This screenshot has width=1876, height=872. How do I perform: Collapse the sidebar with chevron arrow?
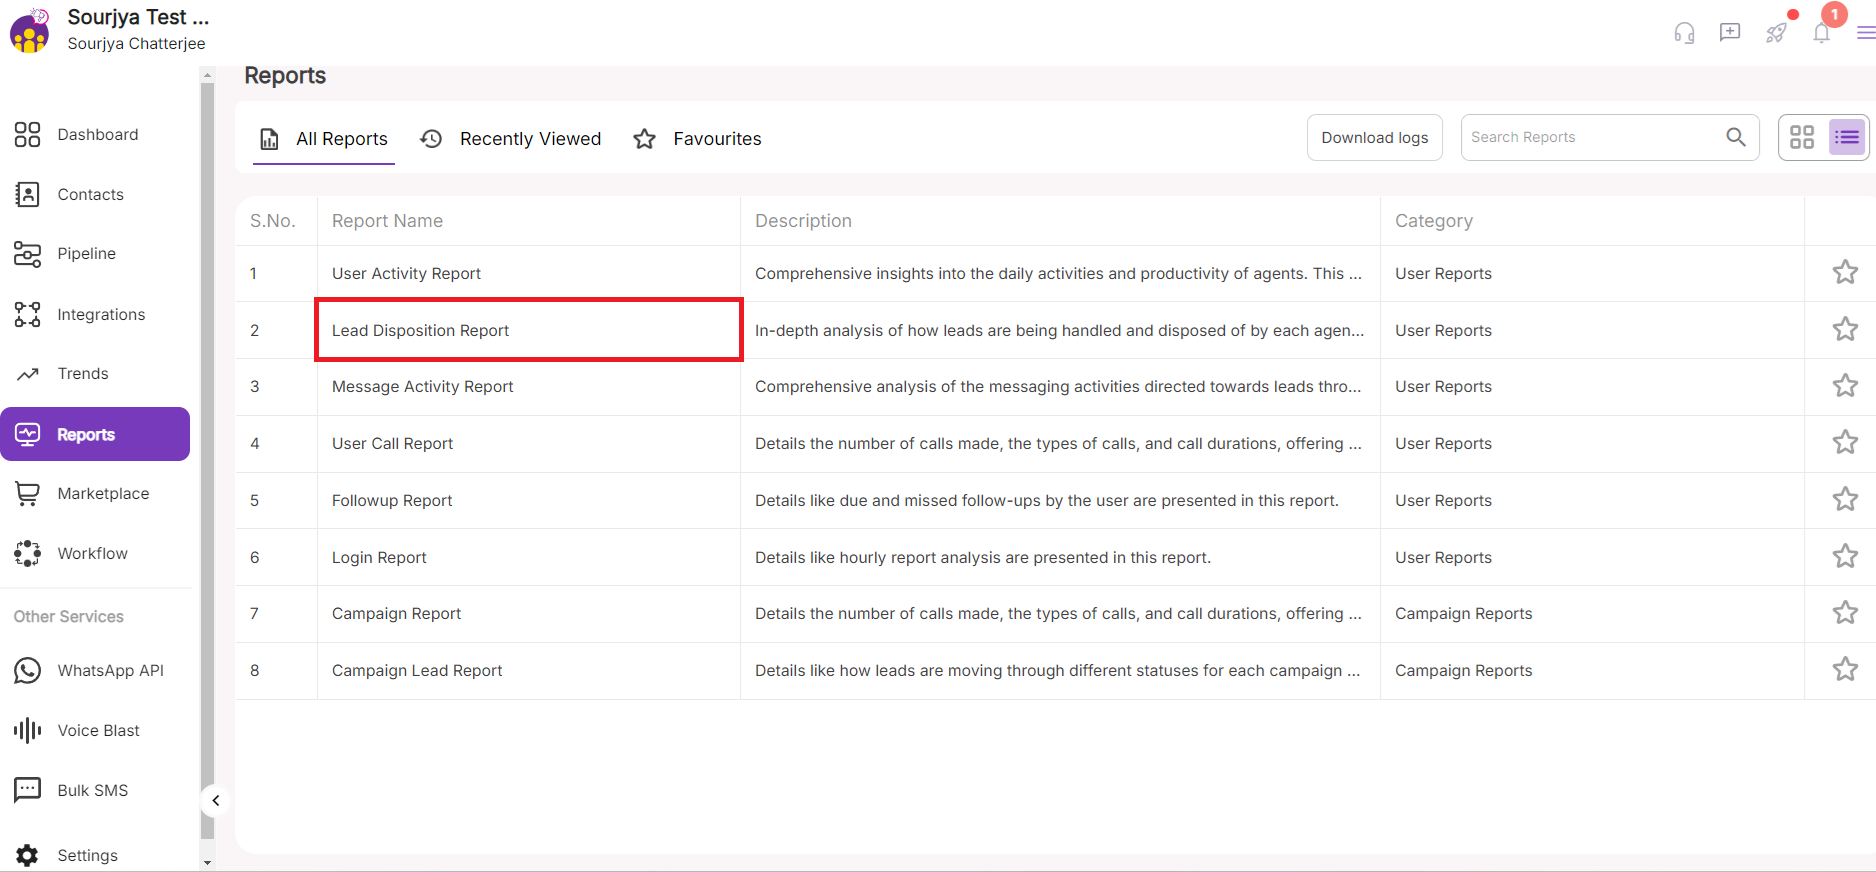coord(216,801)
